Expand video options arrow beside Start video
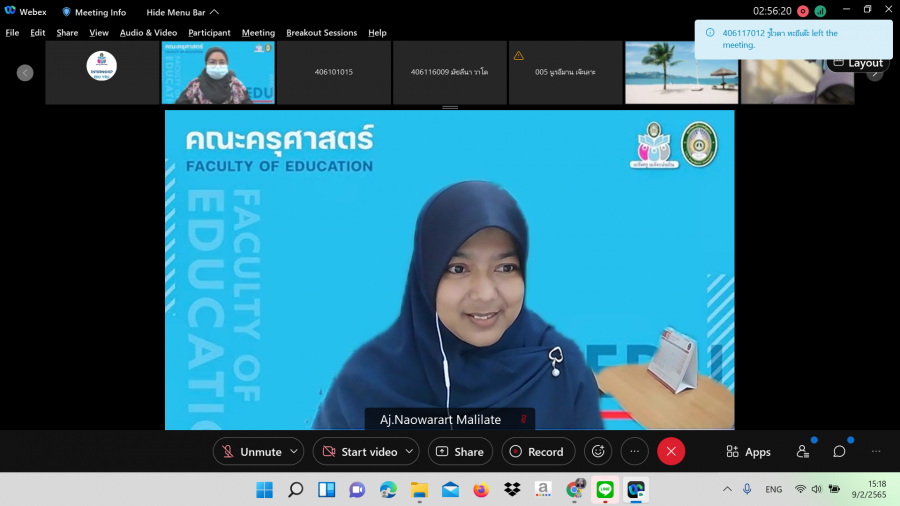This screenshot has width=900, height=506. coord(410,452)
